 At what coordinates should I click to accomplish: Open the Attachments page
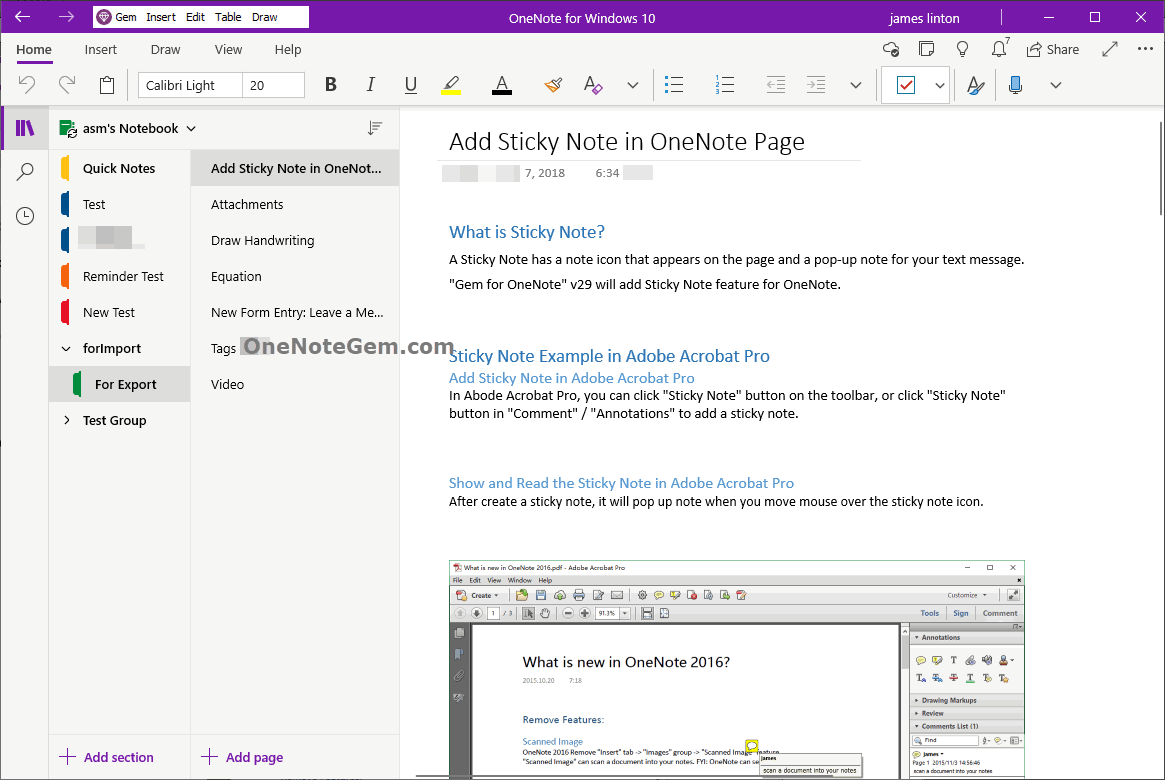[295, 204]
